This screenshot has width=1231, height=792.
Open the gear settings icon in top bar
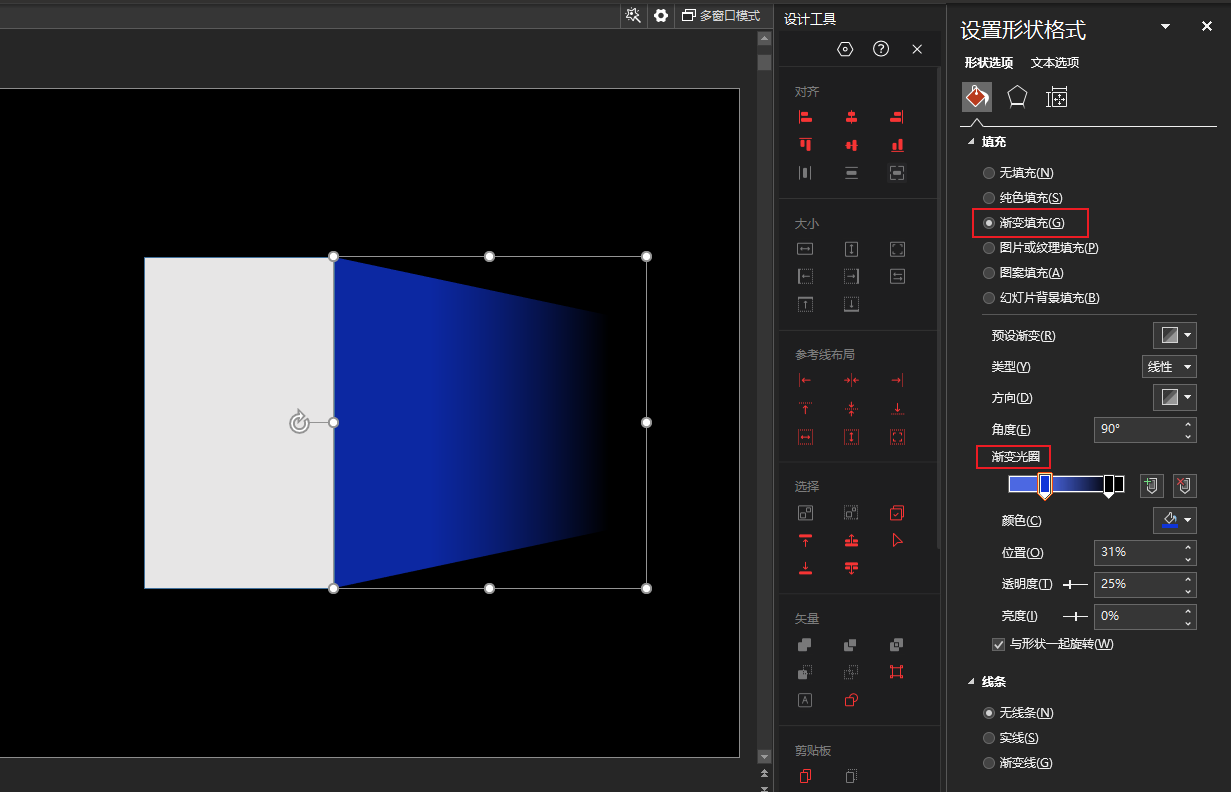[661, 15]
